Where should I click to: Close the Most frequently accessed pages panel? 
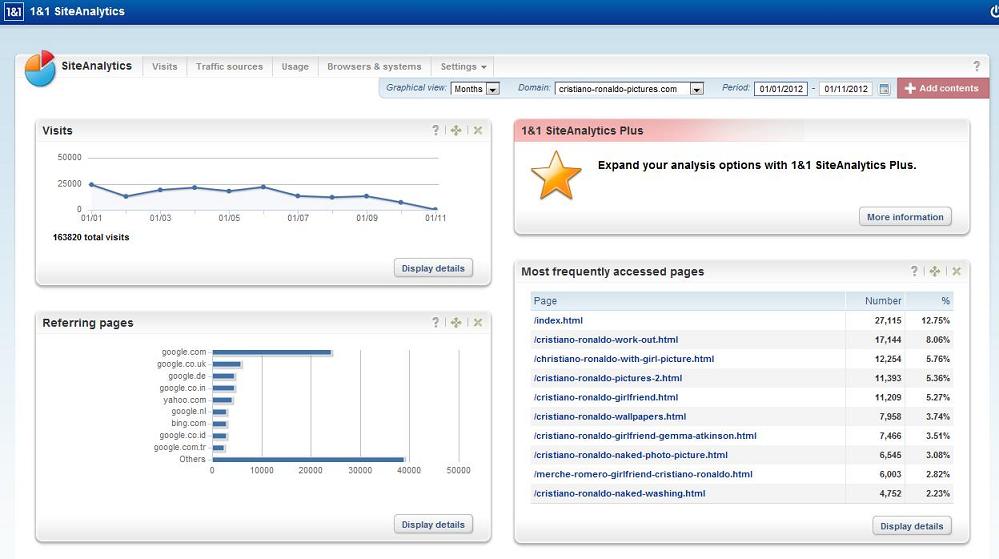[x=956, y=271]
